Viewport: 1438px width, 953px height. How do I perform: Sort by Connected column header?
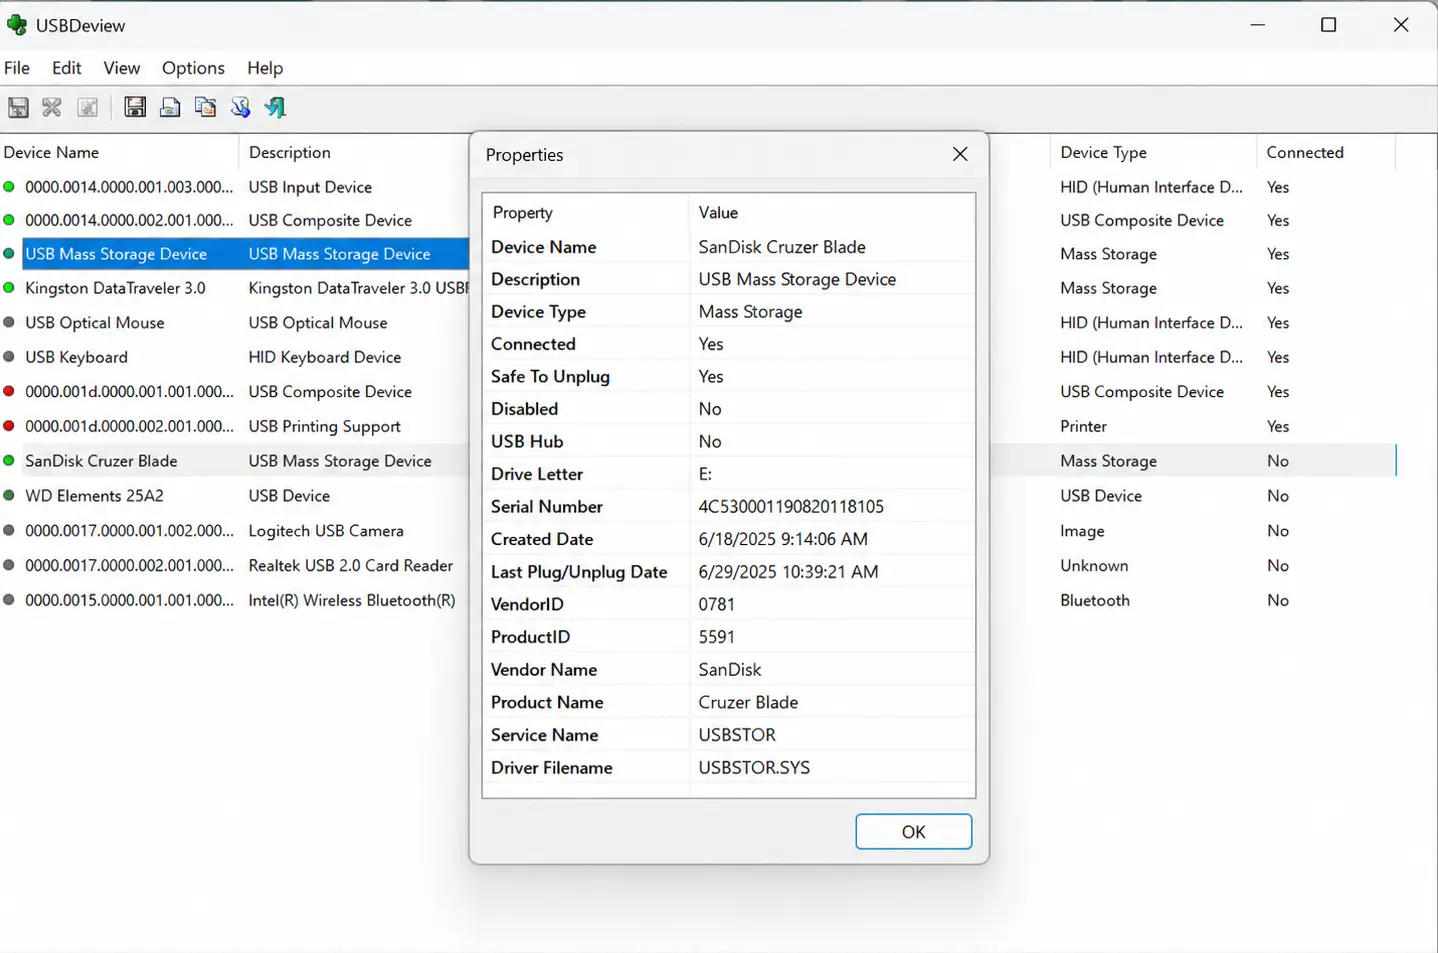click(1325, 152)
